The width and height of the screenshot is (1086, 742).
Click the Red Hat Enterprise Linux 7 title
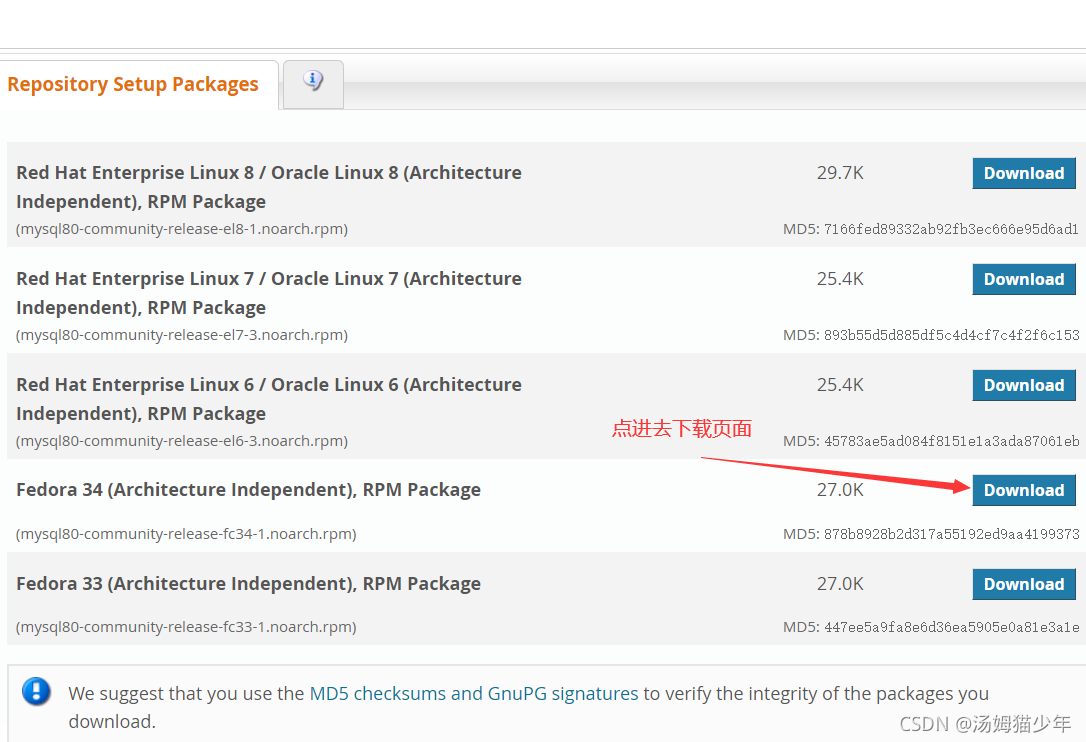(x=269, y=293)
